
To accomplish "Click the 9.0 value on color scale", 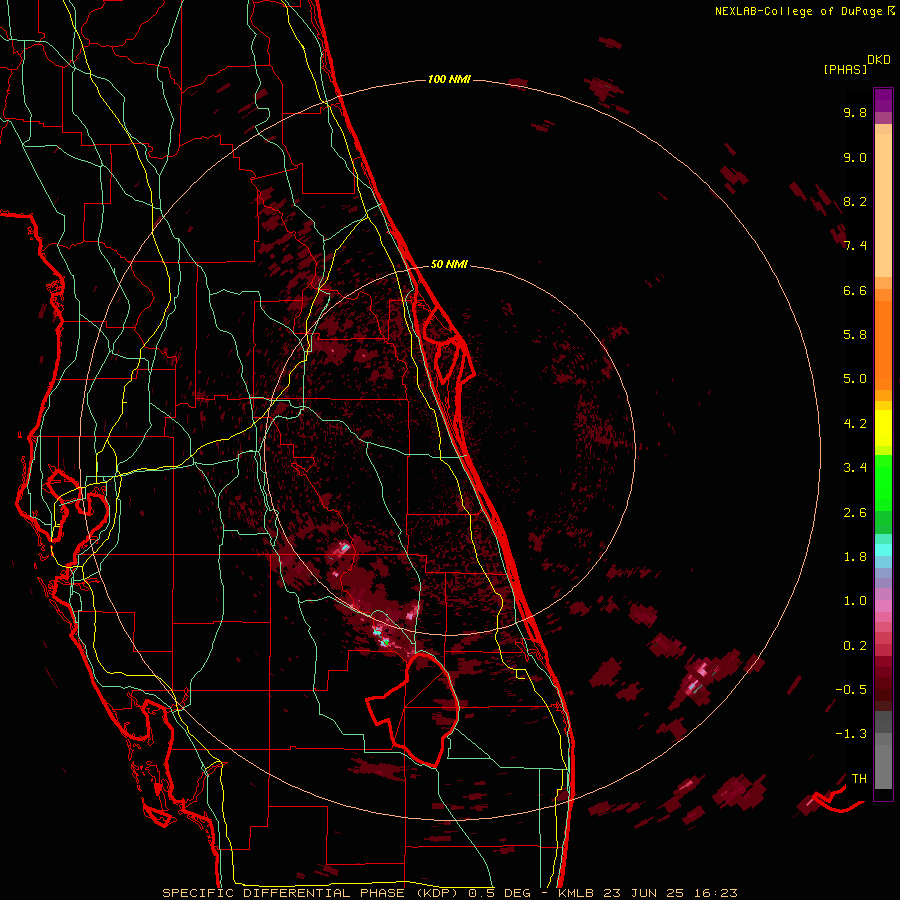I will click(855, 157).
